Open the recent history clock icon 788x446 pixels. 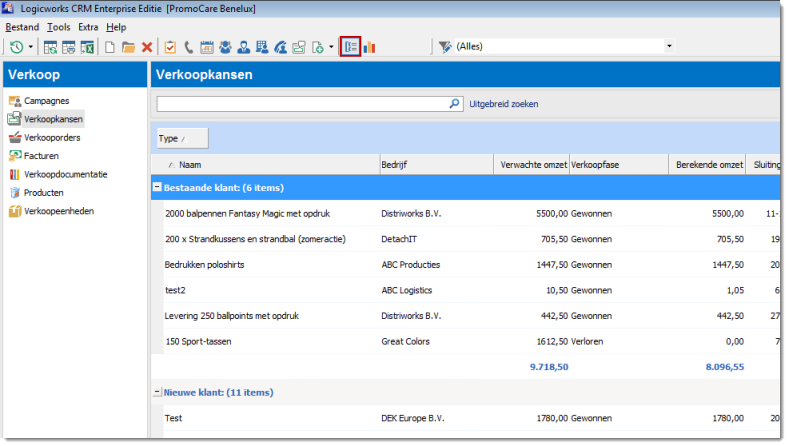17,47
